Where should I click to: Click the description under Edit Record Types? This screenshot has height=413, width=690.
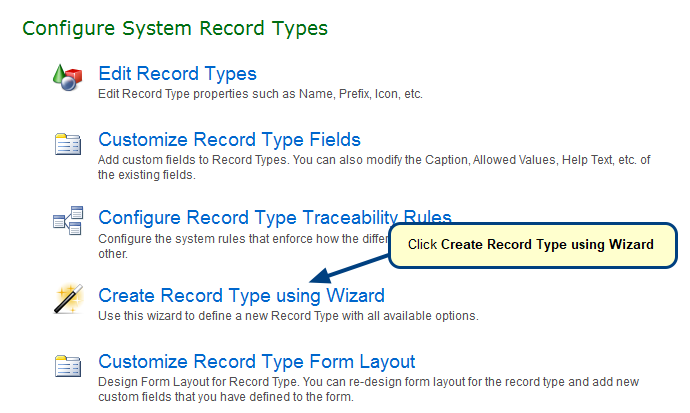pos(260,94)
